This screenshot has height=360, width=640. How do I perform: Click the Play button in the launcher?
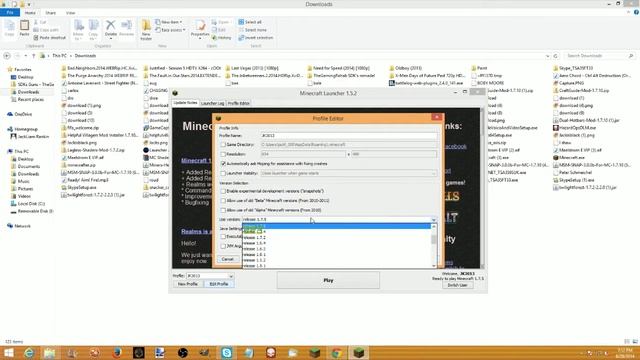(328, 280)
